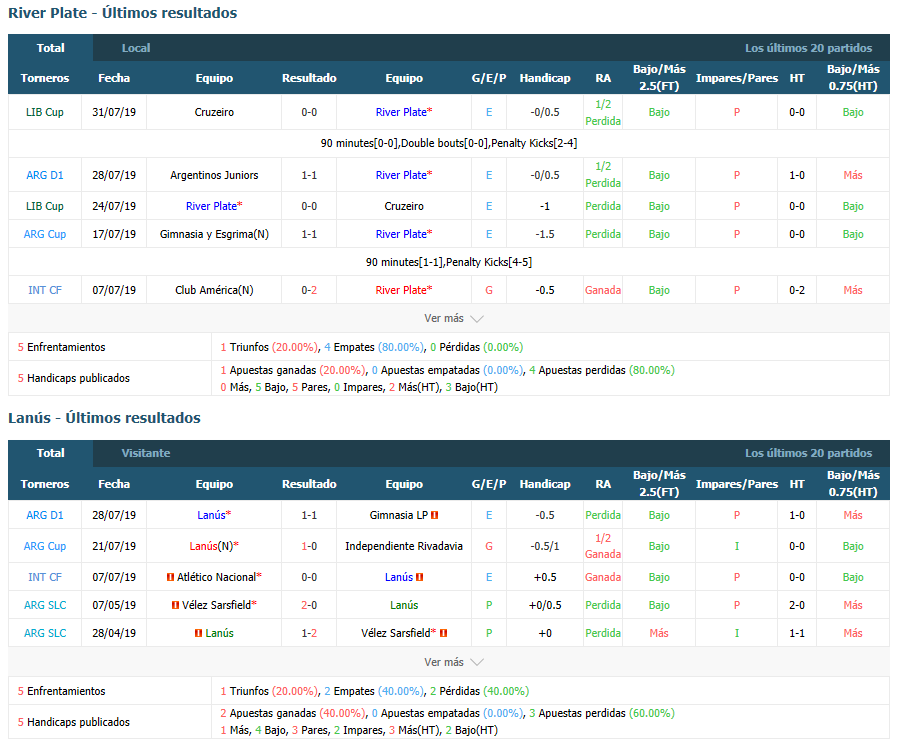
Task: Click heading 'River Plate - Últimos resultados'
Action: point(123,13)
